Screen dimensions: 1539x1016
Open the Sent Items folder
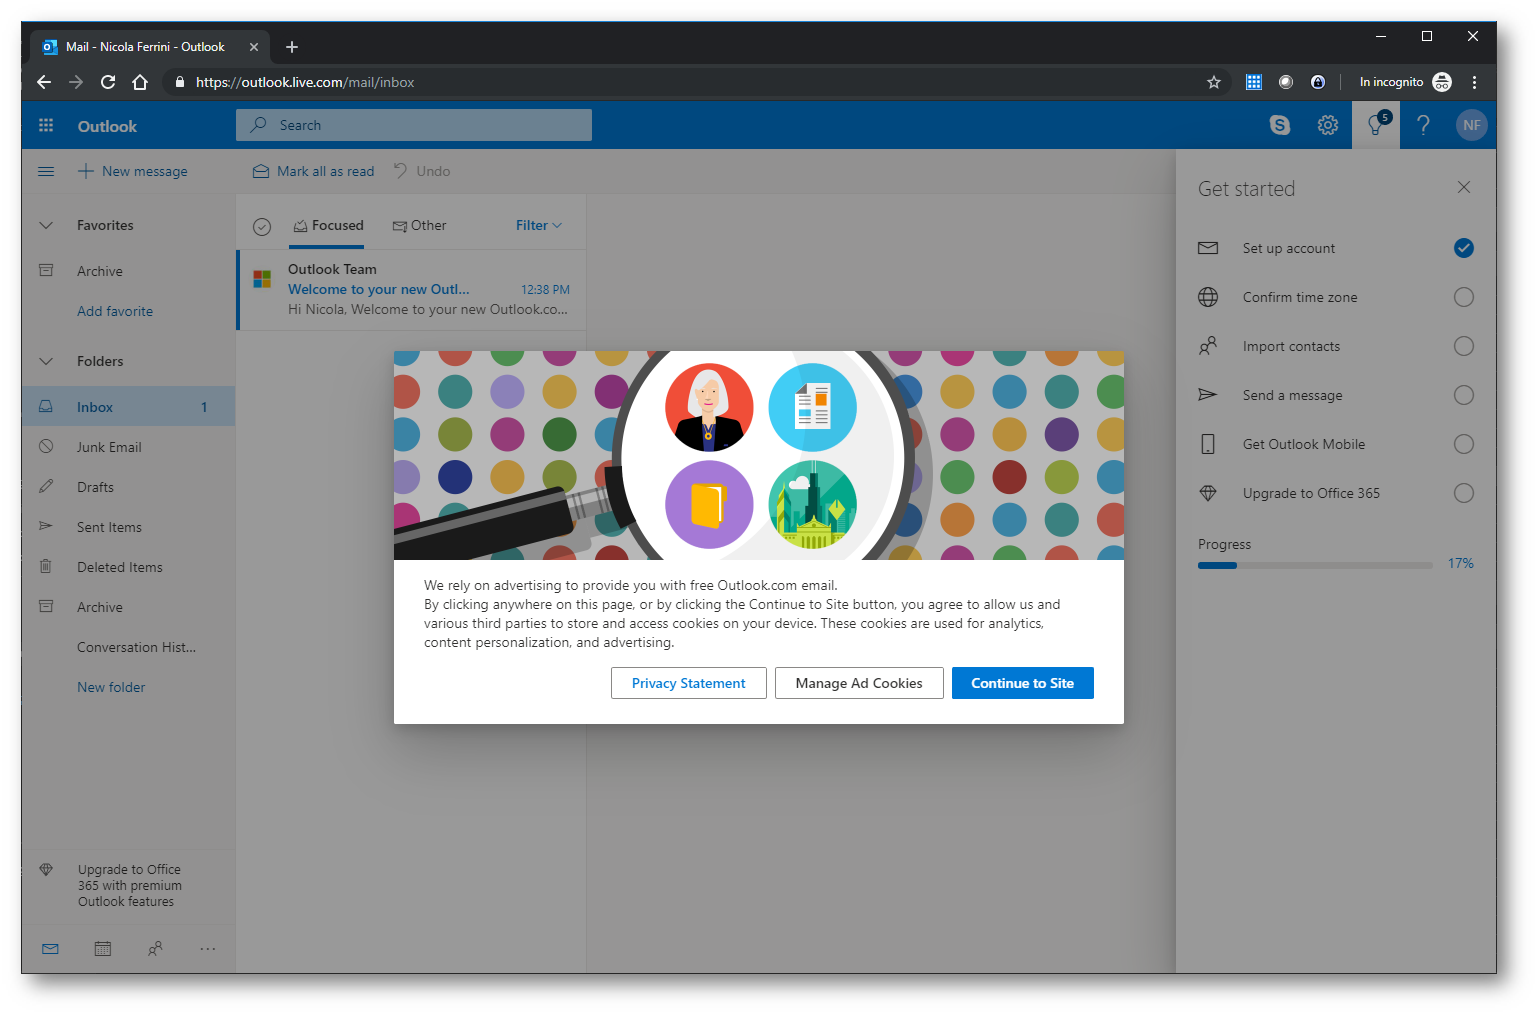(x=128, y=527)
